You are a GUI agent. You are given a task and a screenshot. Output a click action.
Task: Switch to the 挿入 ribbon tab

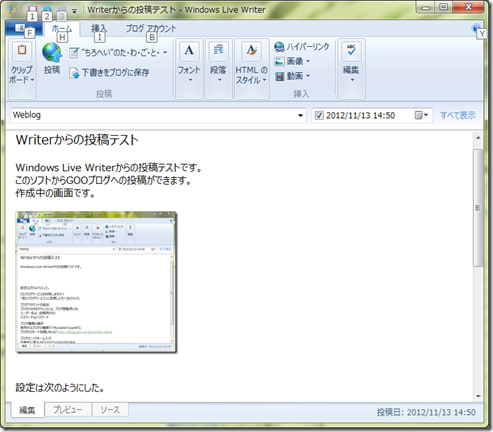point(99,29)
